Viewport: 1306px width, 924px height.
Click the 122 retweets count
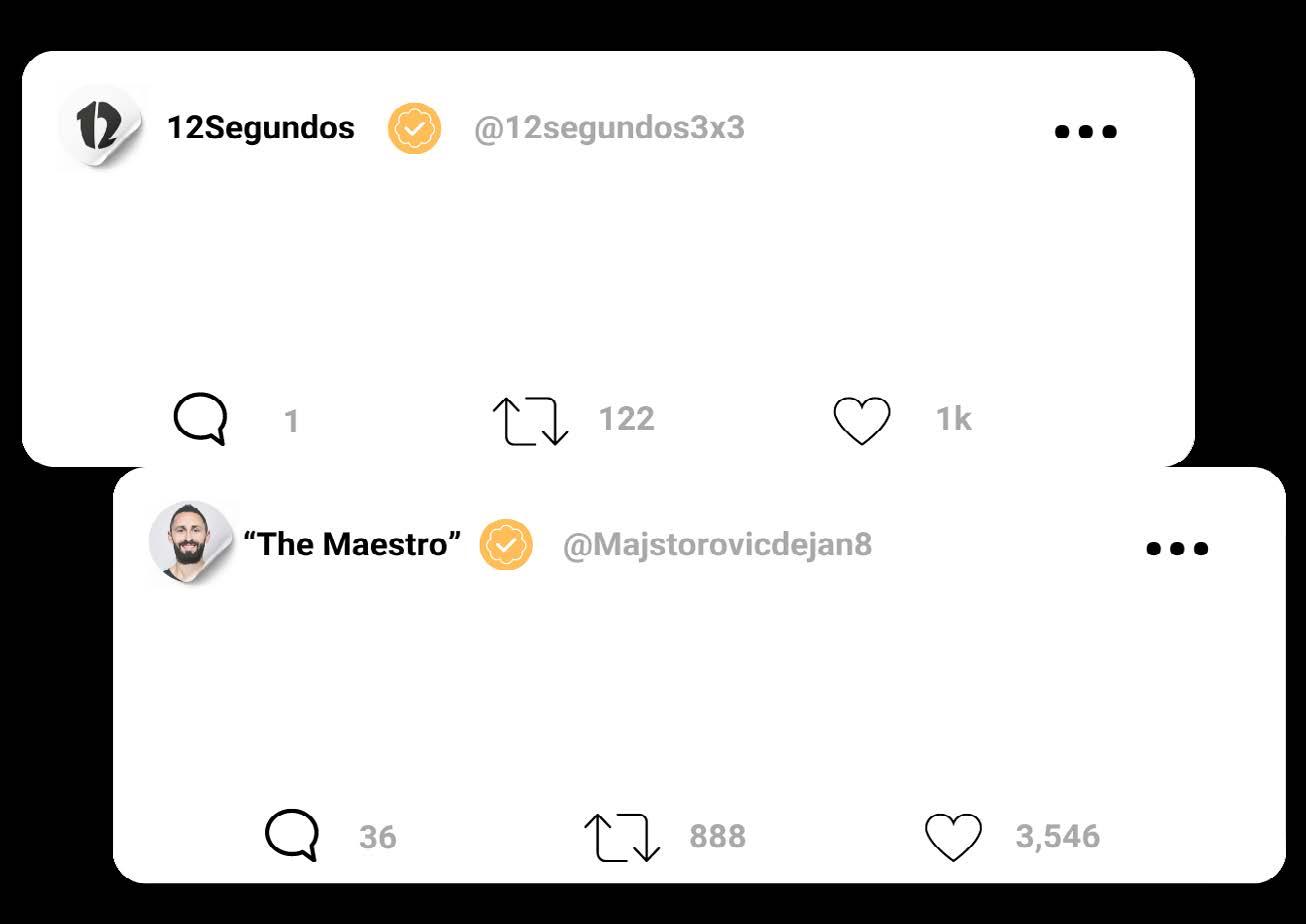(x=626, y=419)
